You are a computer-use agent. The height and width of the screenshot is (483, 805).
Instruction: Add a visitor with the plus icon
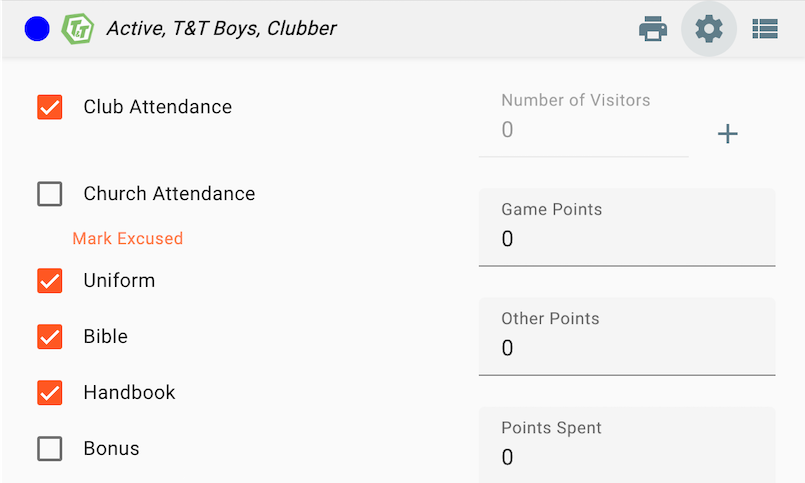pos(728,134)
